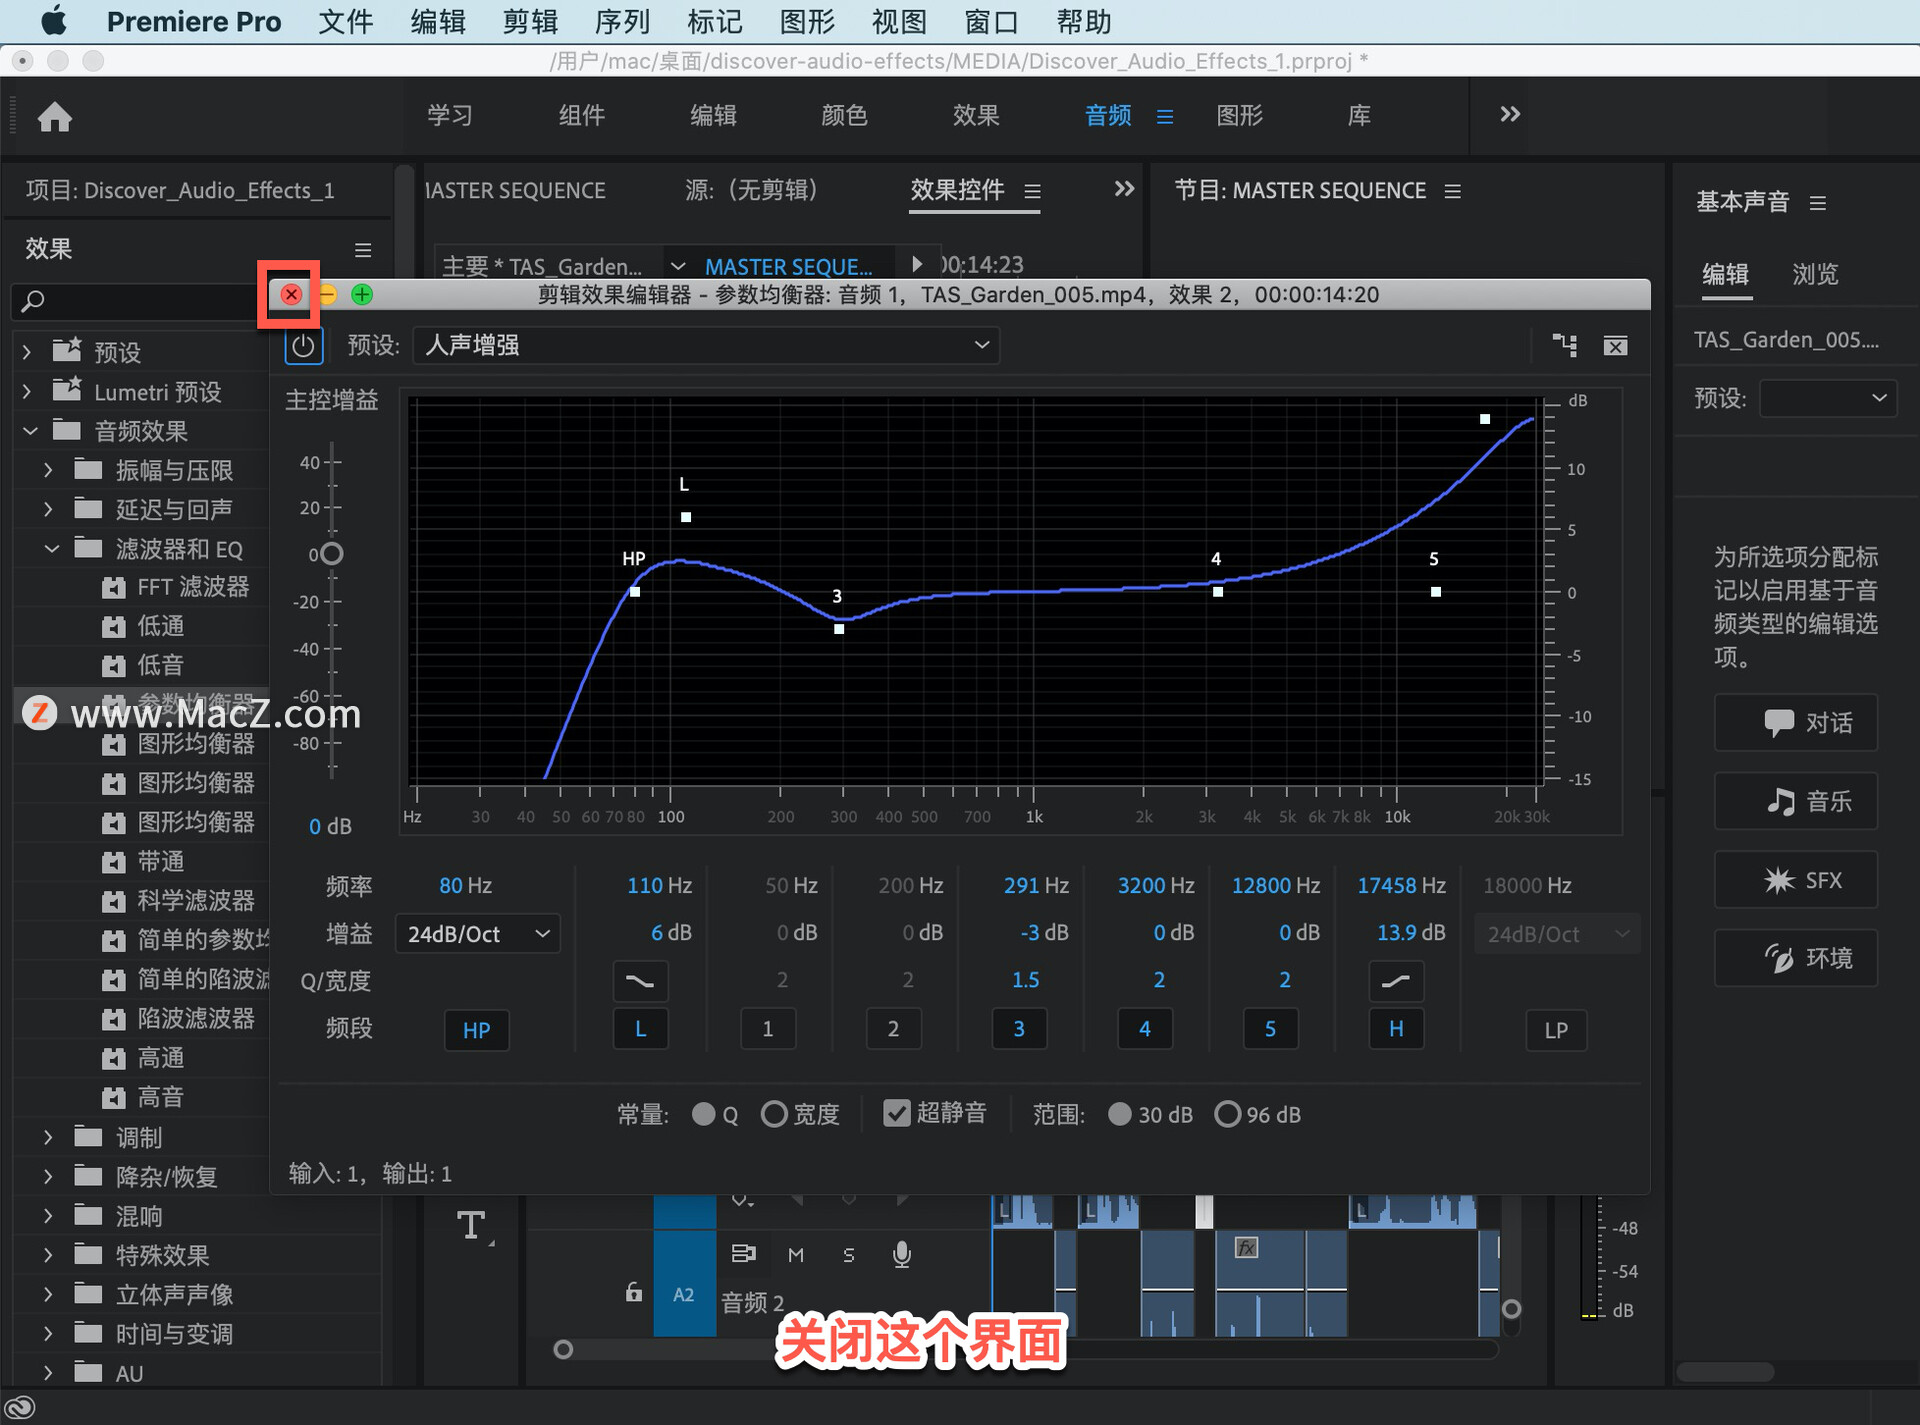Screen dimensions: 1920x1425
Task: Select the 96 dB range radio button
Action: click(1227, 1114)
